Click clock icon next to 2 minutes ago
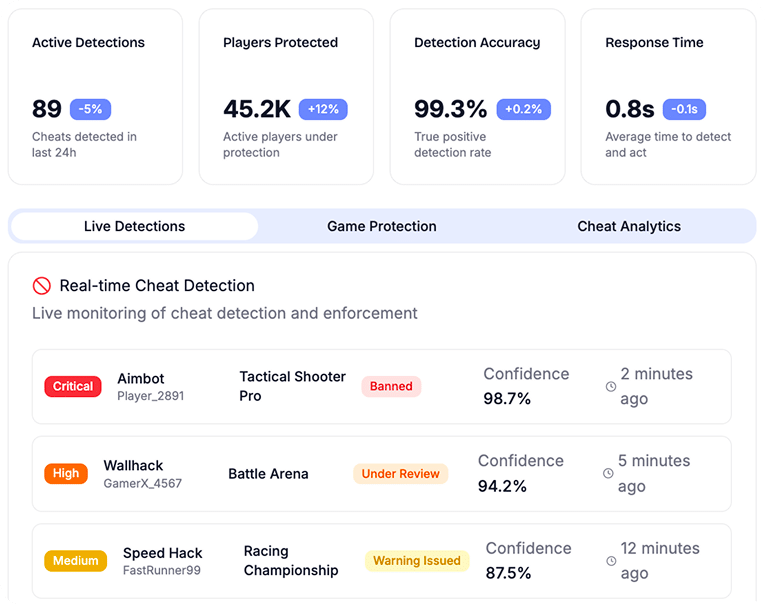This screenshot has width=766, height=605. pyautogui.click(x=611, y=386)
